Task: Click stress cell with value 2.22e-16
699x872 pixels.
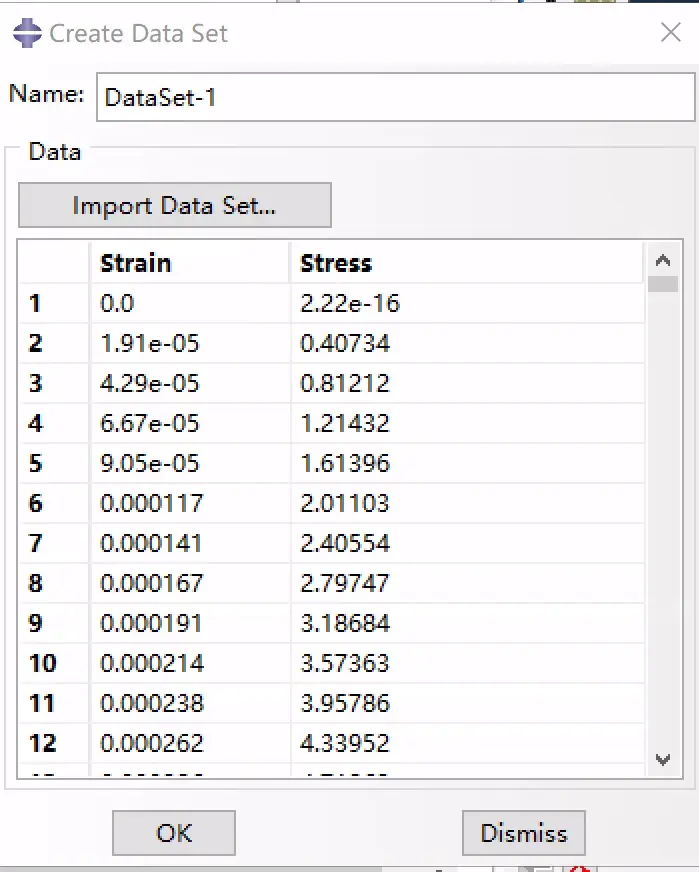Action: point(467,304)
